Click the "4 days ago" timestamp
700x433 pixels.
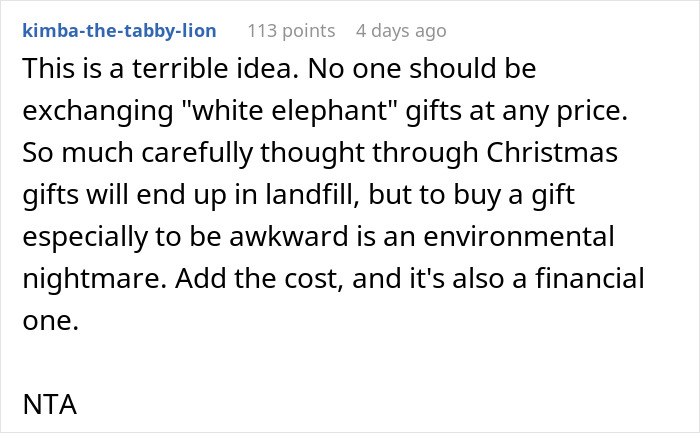401,31
